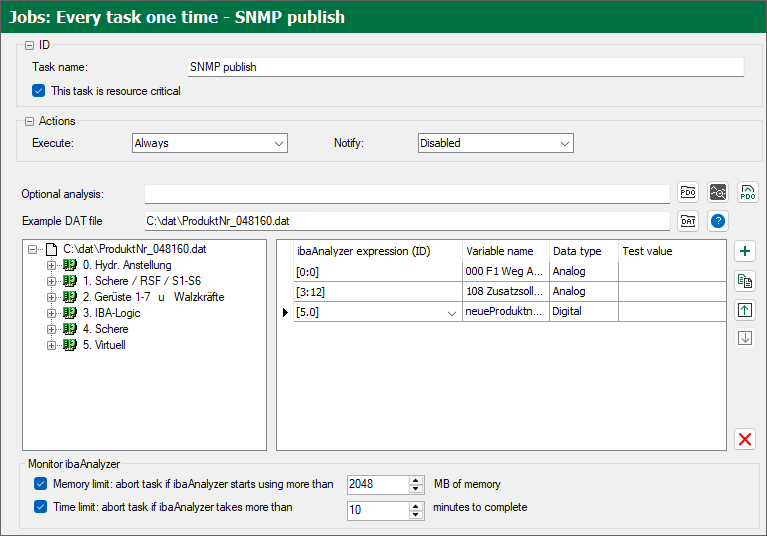Click the Optional analysis input field
The height and width of the screenshot is (536, 767).
[x=407, y=194]
